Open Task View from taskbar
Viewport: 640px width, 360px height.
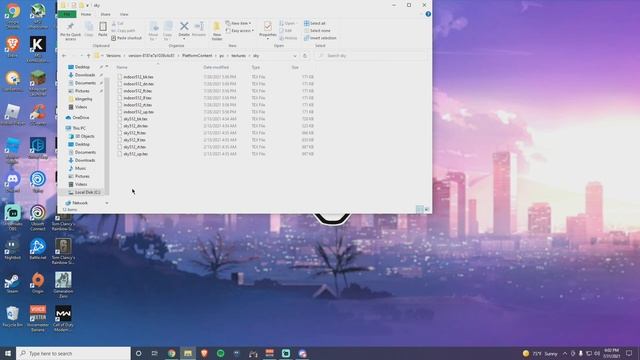click(x=155, y=353)
